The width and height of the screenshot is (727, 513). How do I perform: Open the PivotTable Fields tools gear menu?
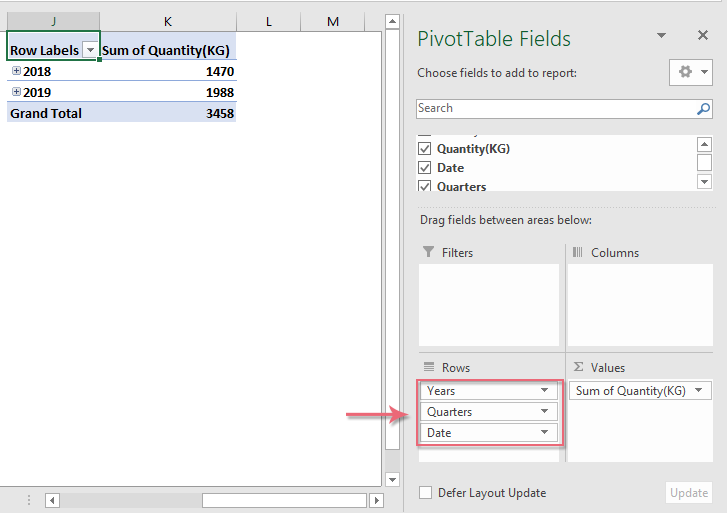[690, 73]
